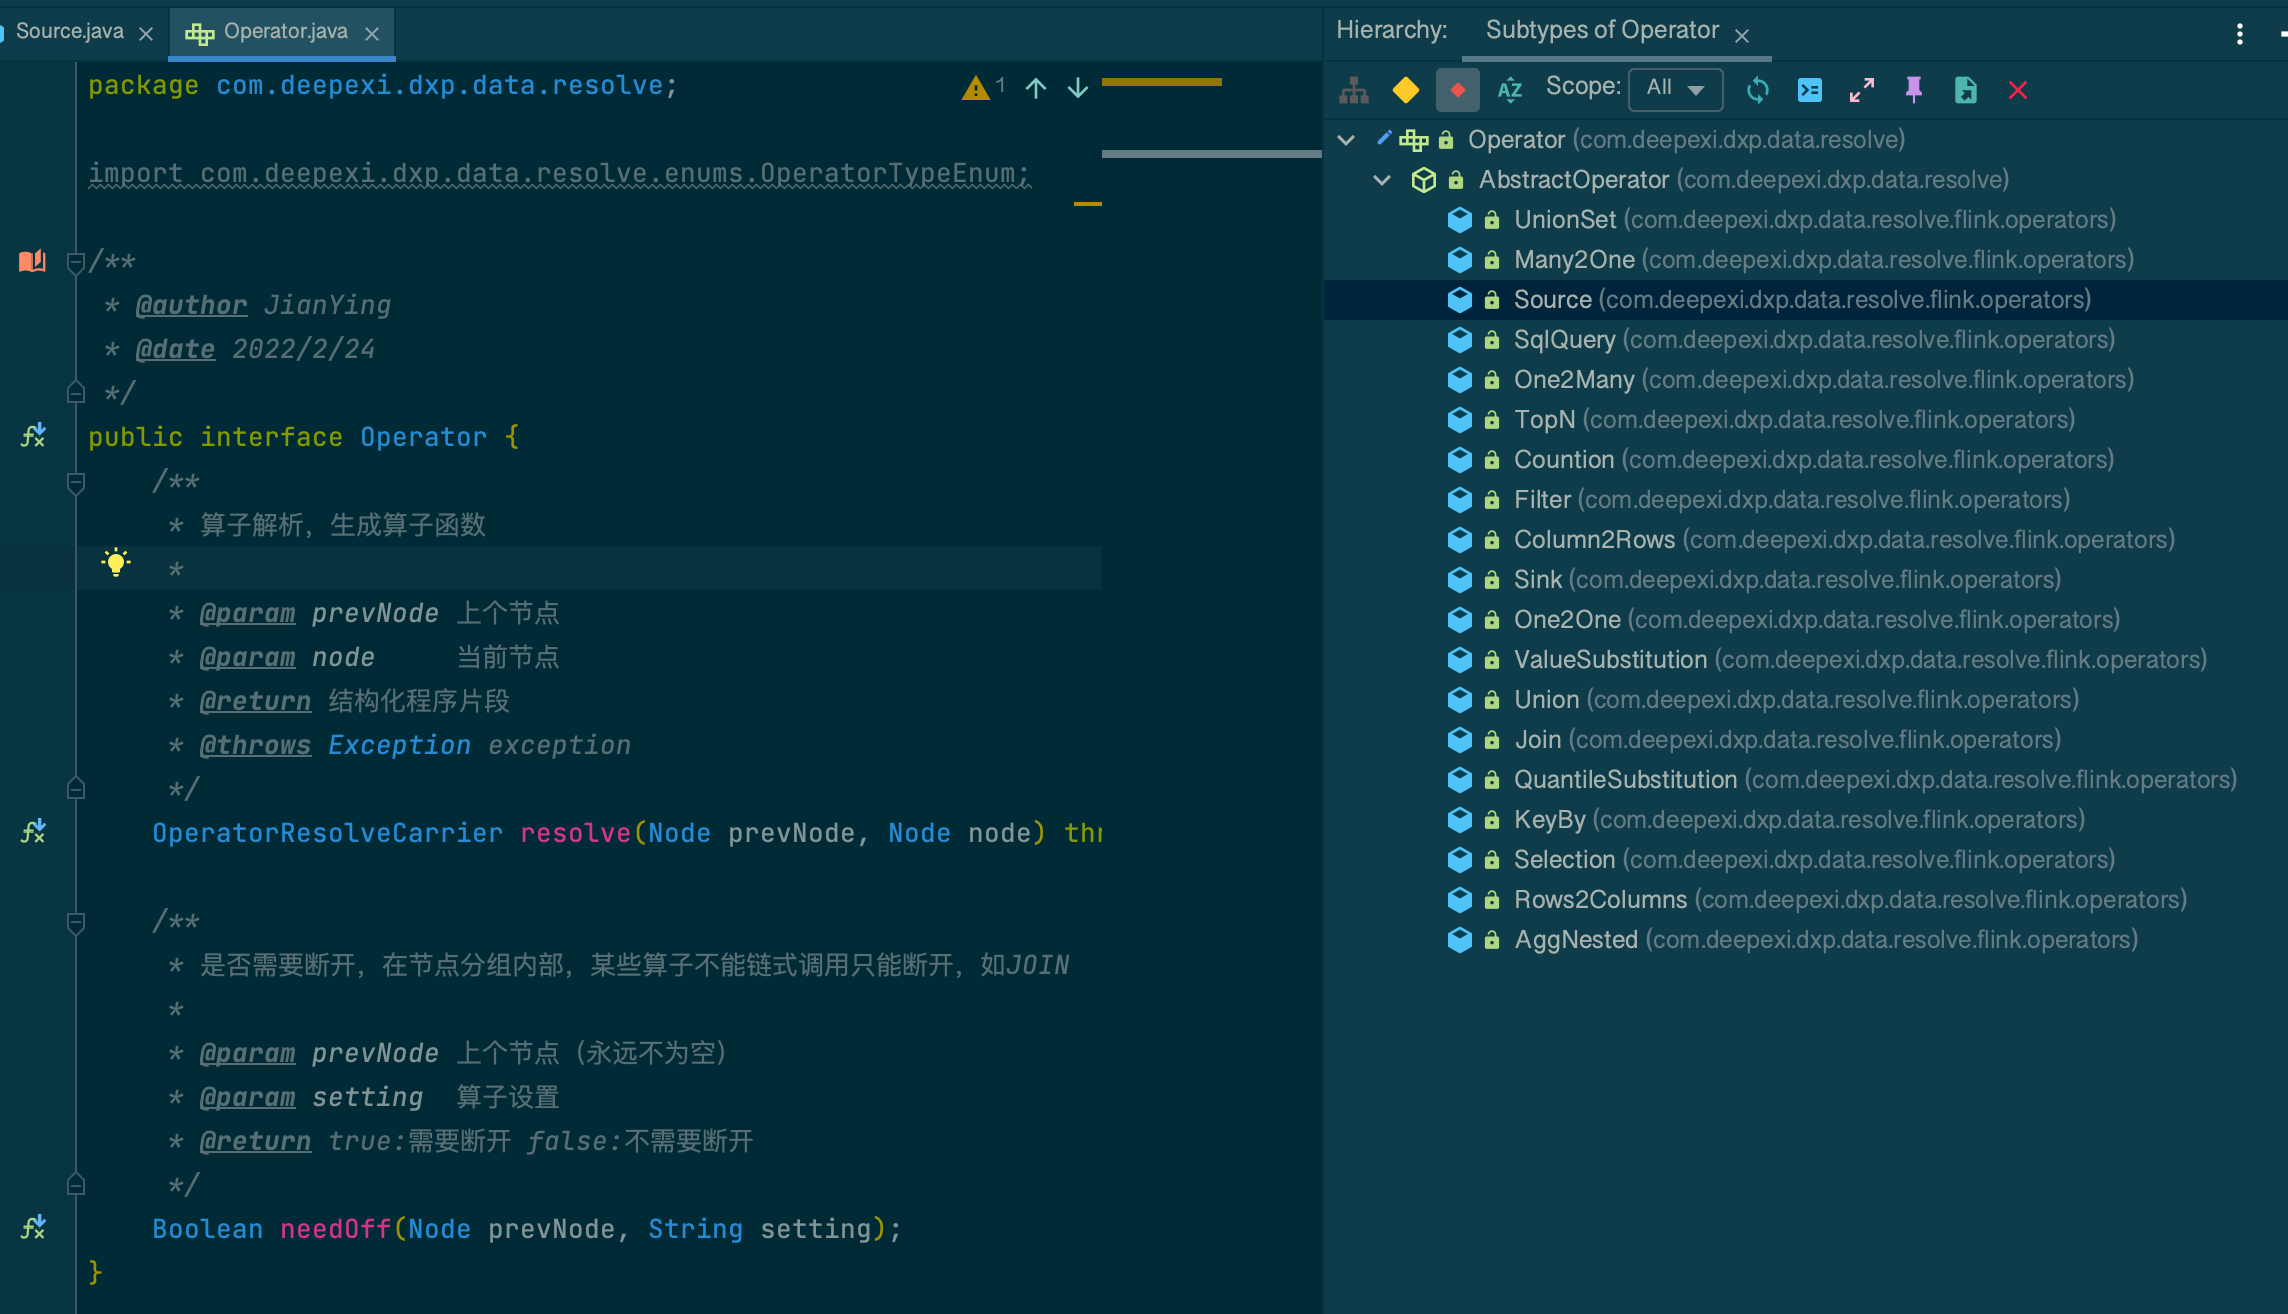
Task: Switch to the Source.java editor tab
Action: pyautogui.click(x=70, y=31)
